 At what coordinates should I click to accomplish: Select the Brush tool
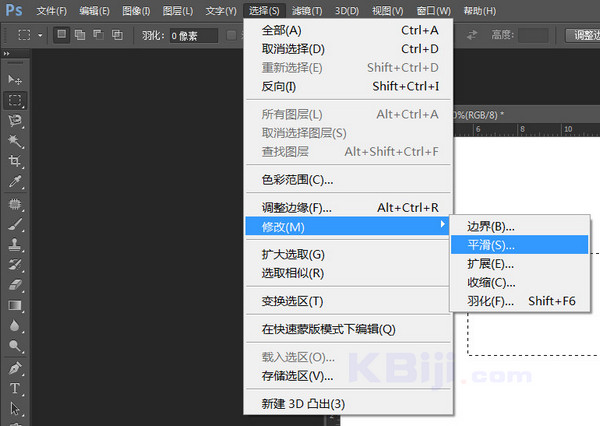pyautogui.click(x=15, y=224)
